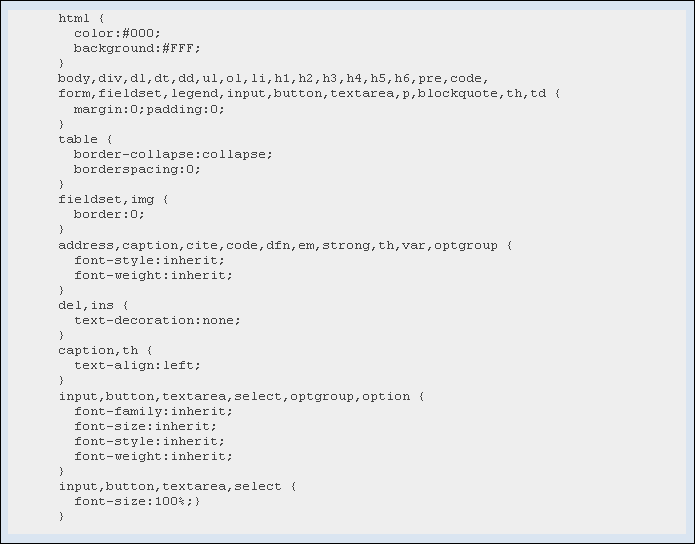695x544 pixels.
Task: Click the selector line ending in "optgroup,option {"
Action: click(x=241, y=396)
